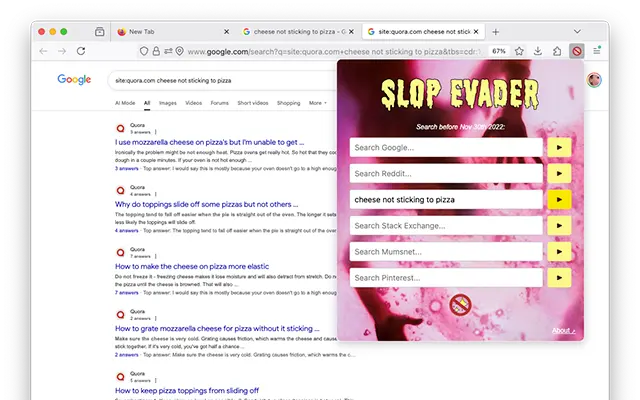Screen dimensions: 640x400
Task: Switch to 'cheese not sticking to pizza' tab
Action: pyautogui.click(x=298, y=31)
